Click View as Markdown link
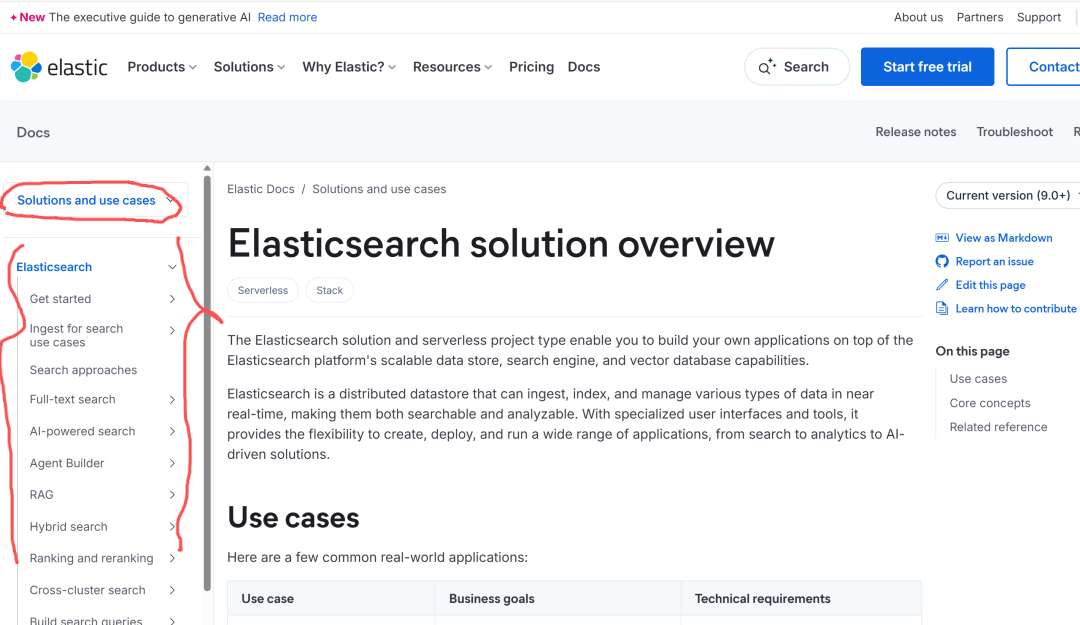The width and height of the screenshot is (1080, 625). click(1004, 238)
